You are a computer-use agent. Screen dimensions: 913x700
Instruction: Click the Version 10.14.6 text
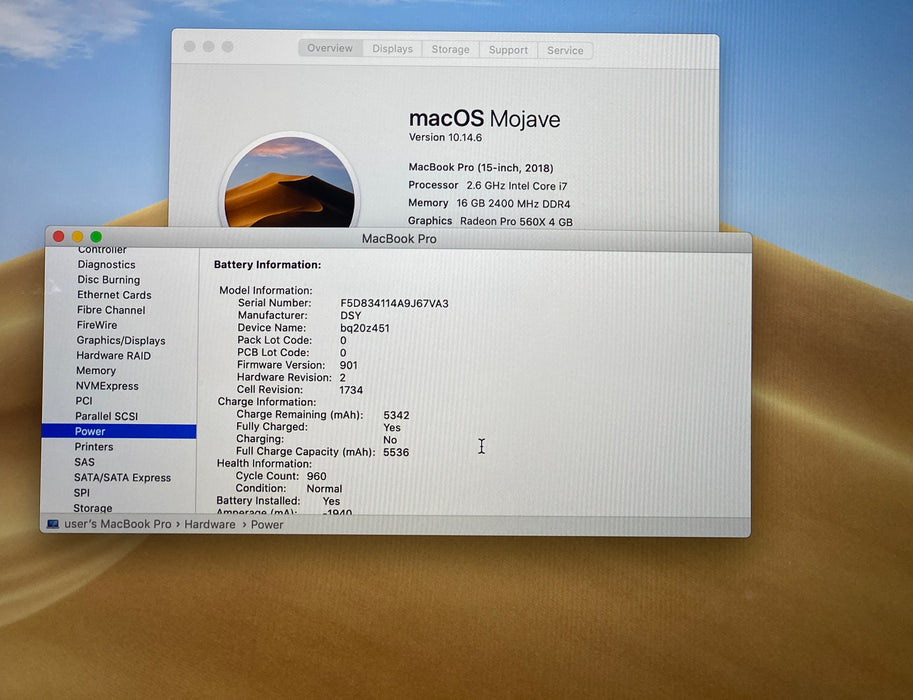click(x=445, y=137)
